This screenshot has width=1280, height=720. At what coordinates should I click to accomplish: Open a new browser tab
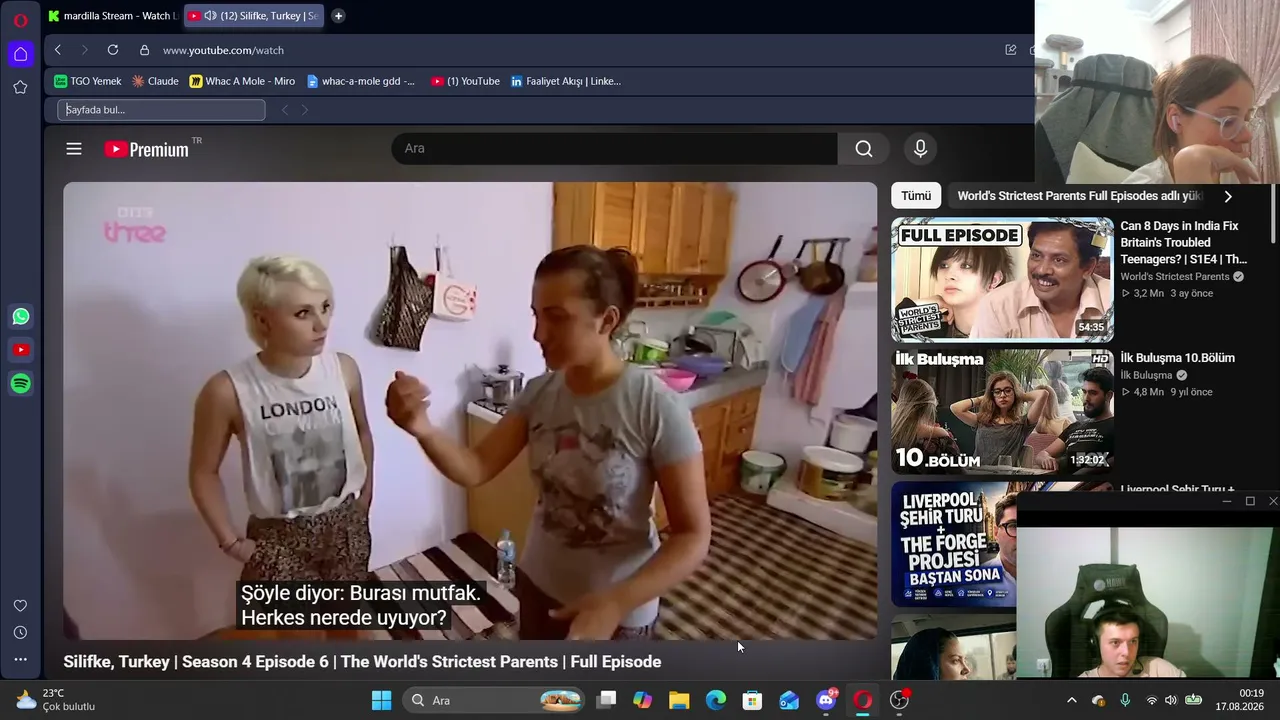click(x=338, y=16)
